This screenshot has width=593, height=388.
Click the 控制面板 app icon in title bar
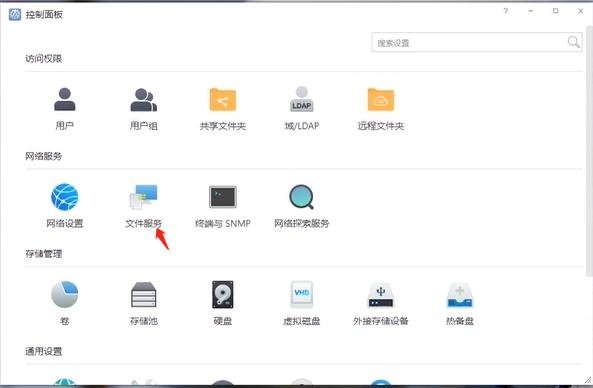15,15
